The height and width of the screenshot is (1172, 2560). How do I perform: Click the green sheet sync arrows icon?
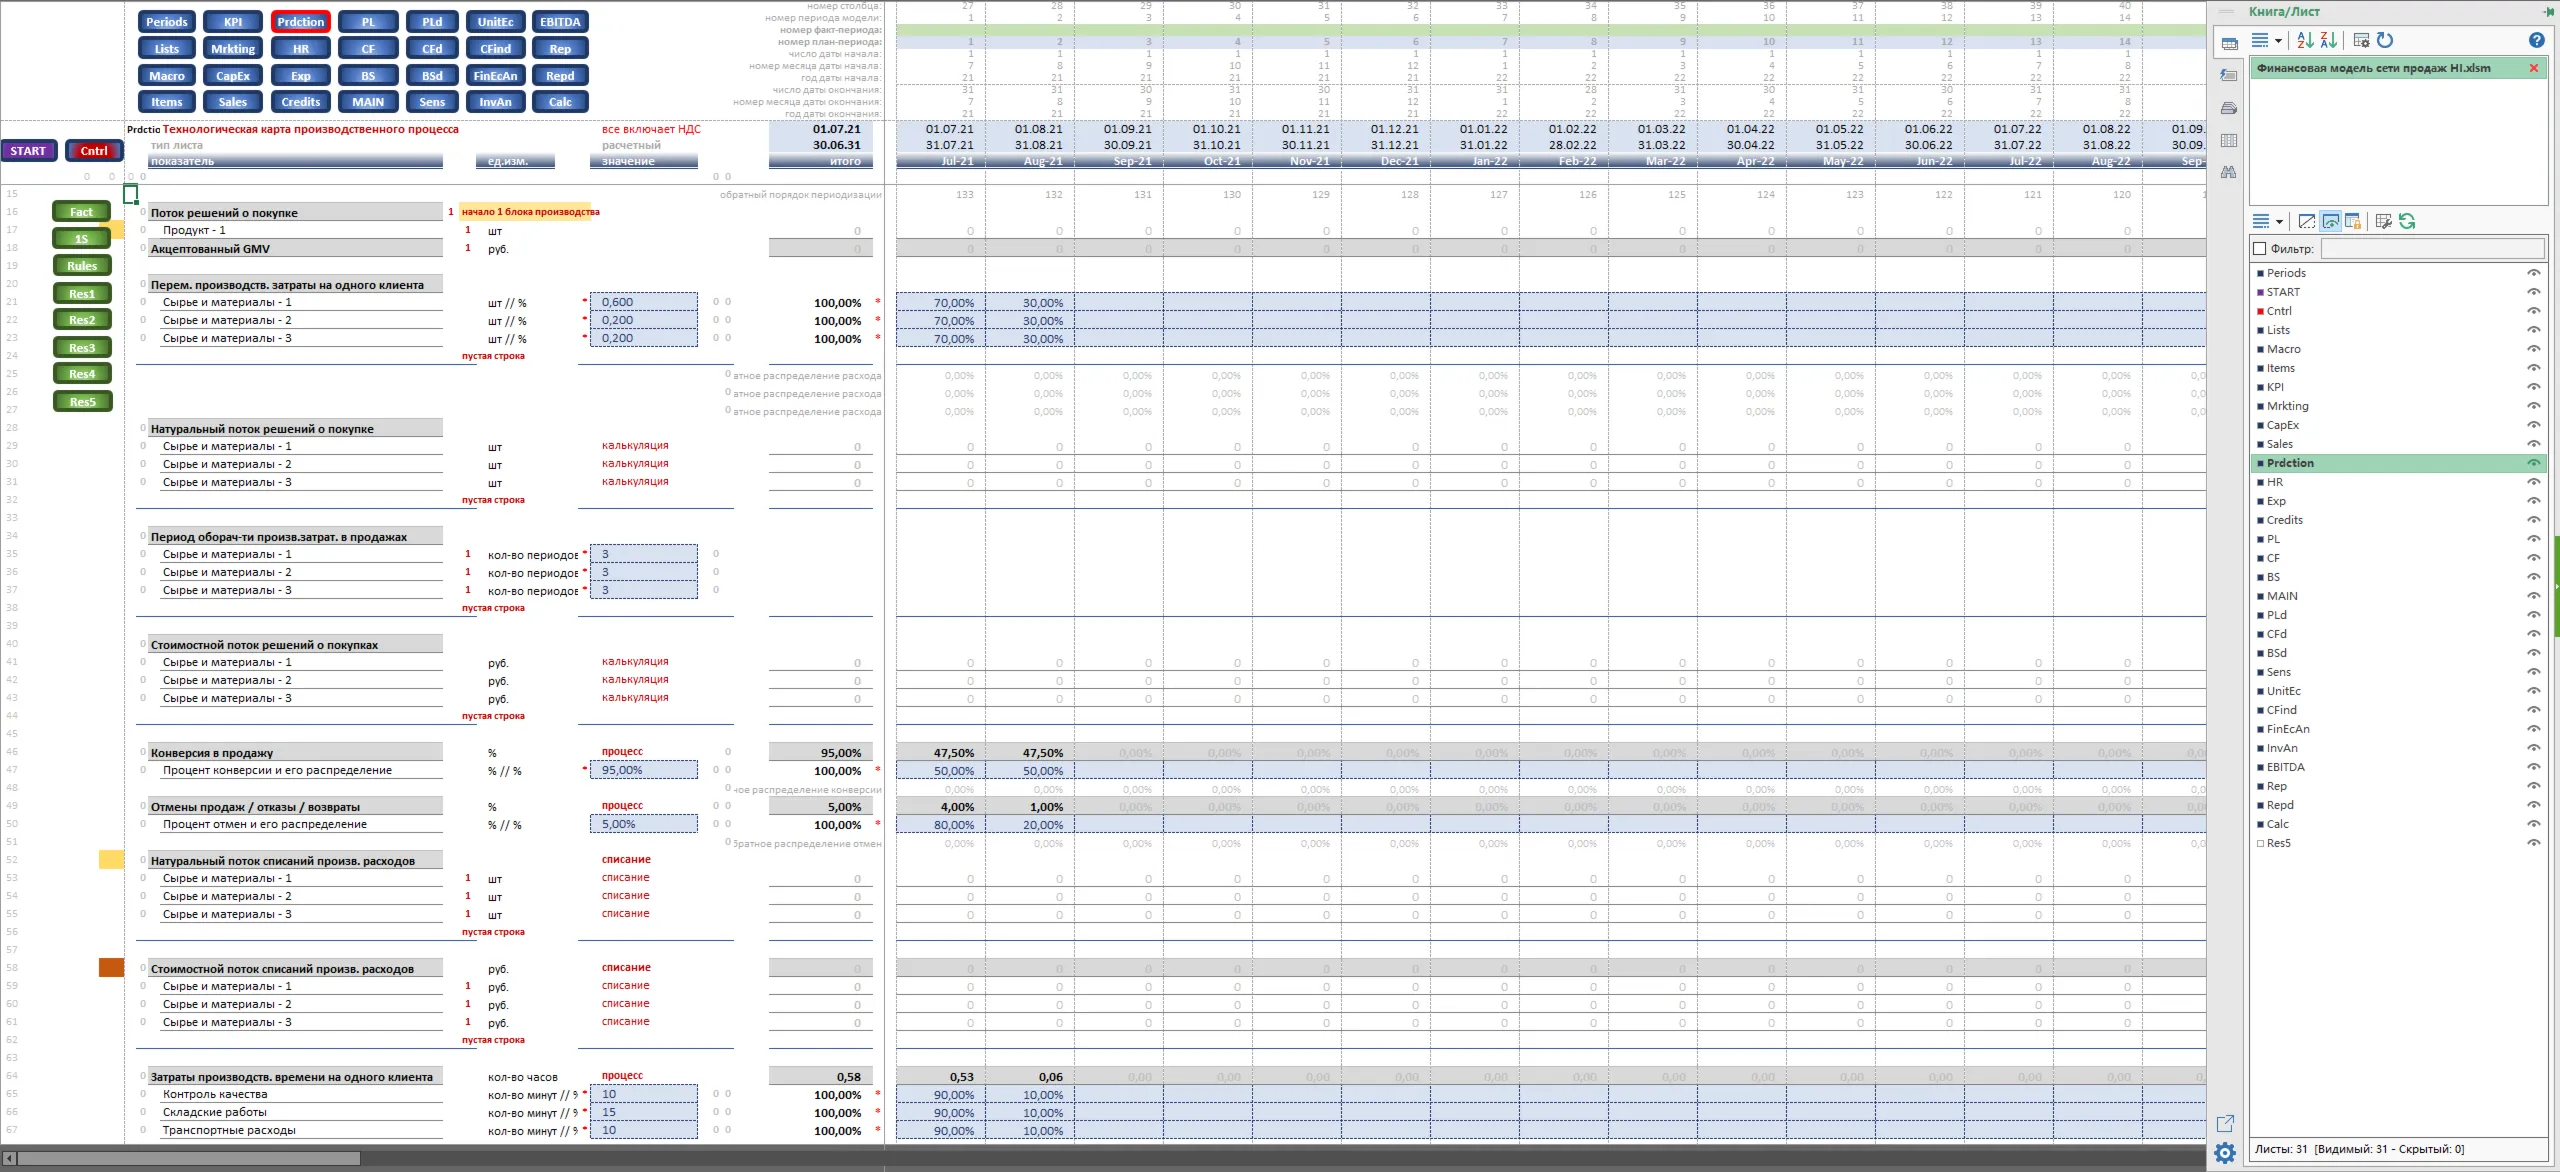point(2407,221)
